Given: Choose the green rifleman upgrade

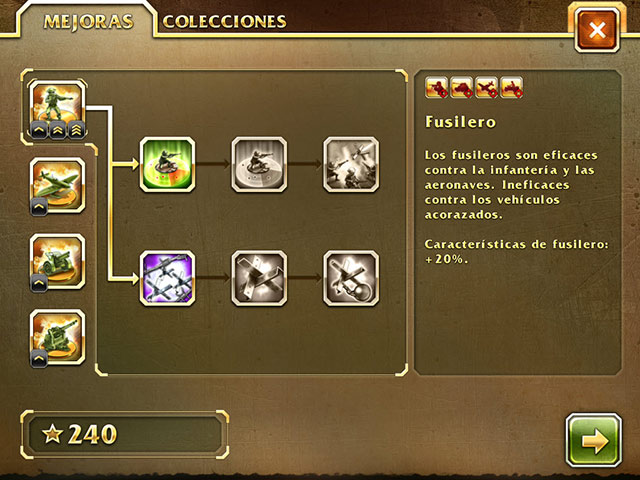Looking at the screenshot, I should tap(167, 164).
